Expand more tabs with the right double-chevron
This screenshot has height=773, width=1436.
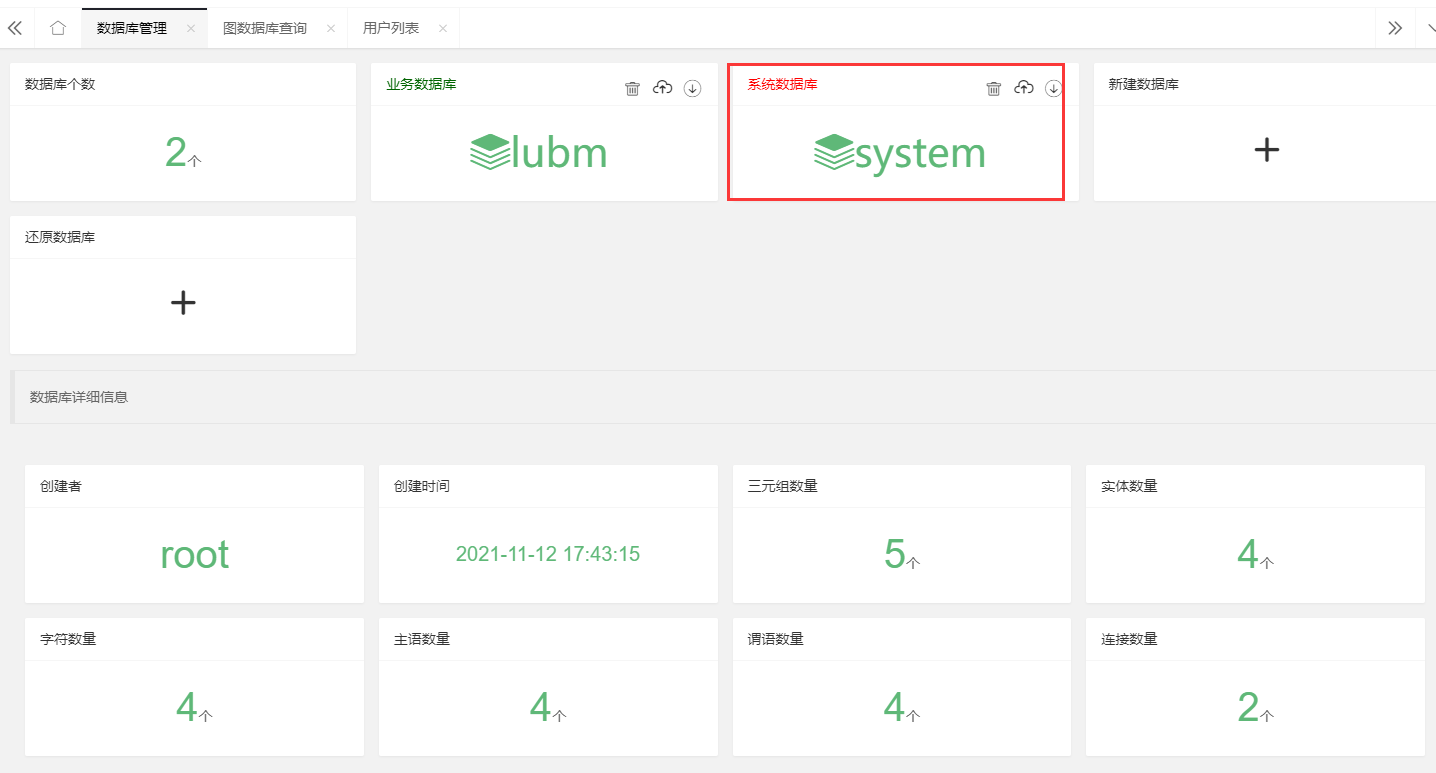coord(1395,27)
